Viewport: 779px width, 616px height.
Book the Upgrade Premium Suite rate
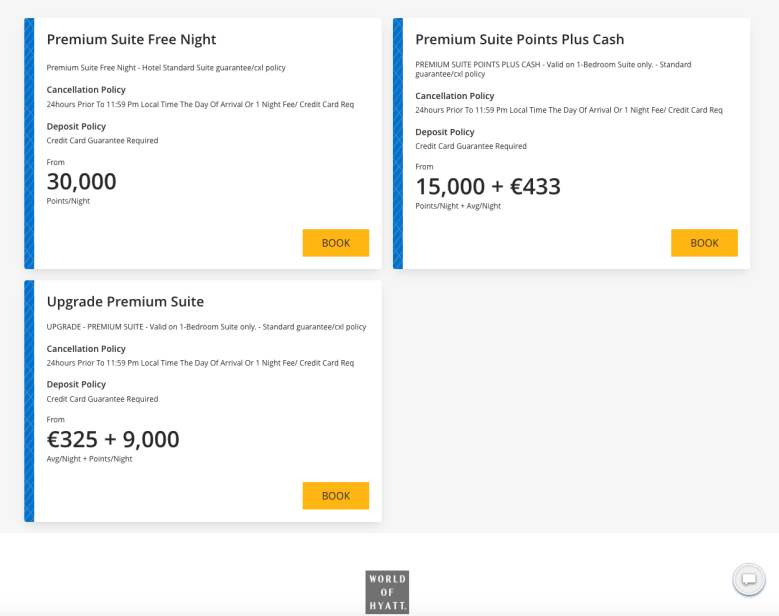(335, 496)
